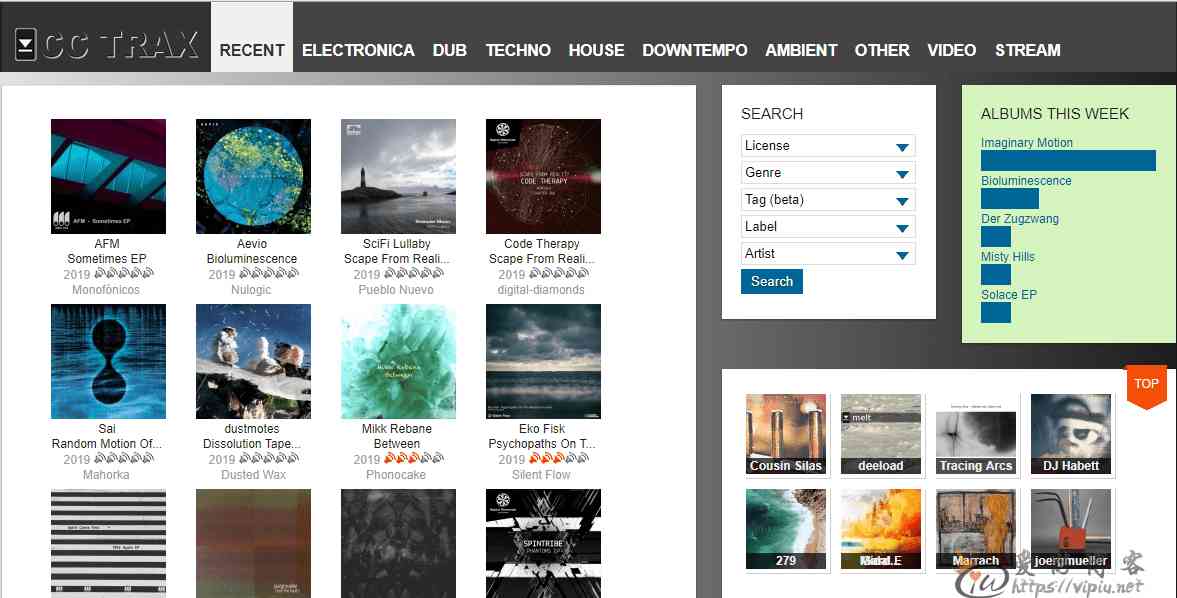Image resolution: width=1177 pixels, height=598 pixels.
Task: Click the Bioluminescence popularity bar
Action: (x=1010, y=198)
